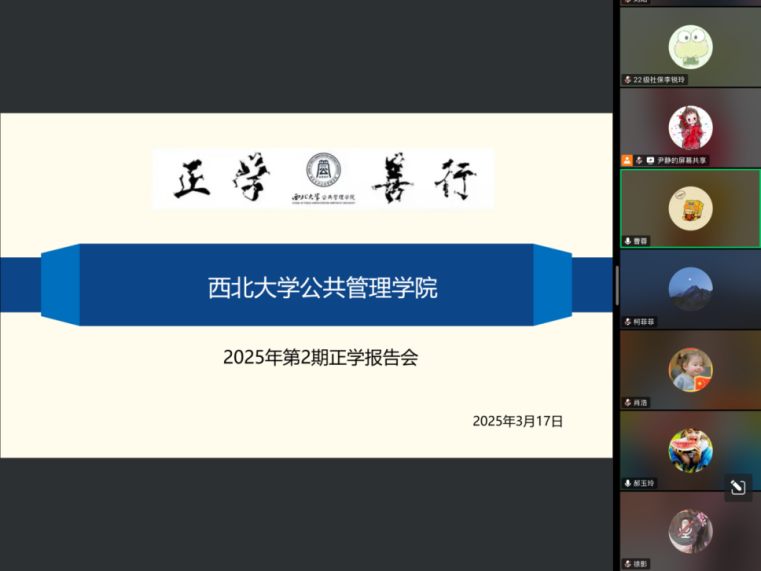Click the participant list vertical scrollbar
Viewport: 761px width, 571px height.
(616, 285)
